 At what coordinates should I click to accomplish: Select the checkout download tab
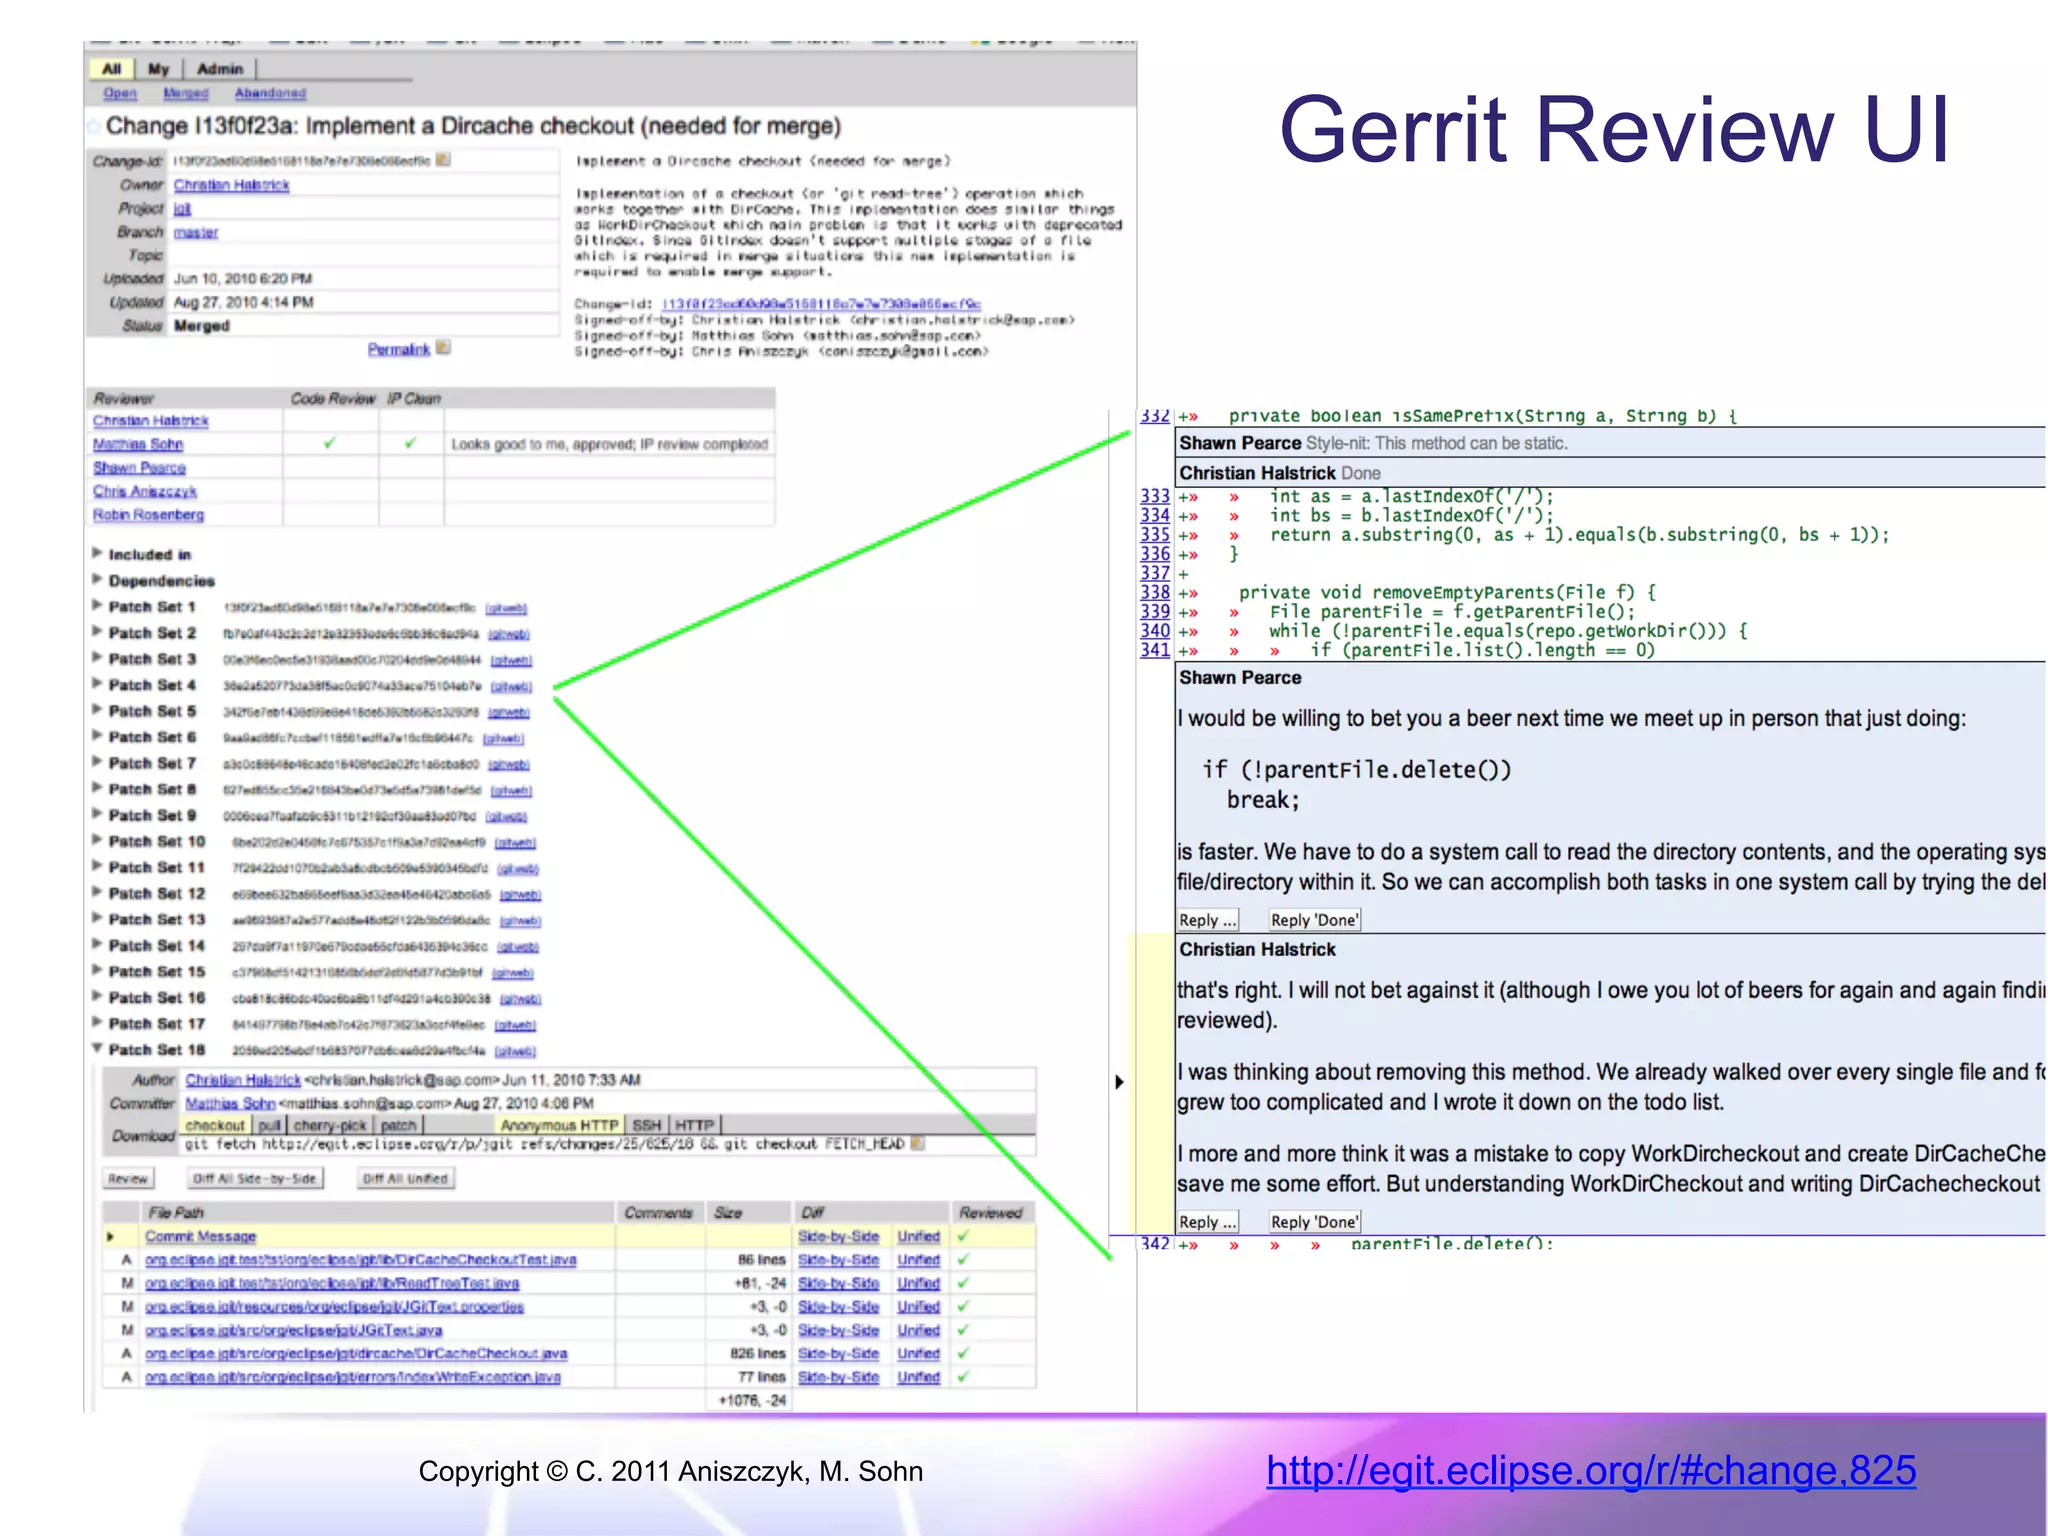(215, 1125)
